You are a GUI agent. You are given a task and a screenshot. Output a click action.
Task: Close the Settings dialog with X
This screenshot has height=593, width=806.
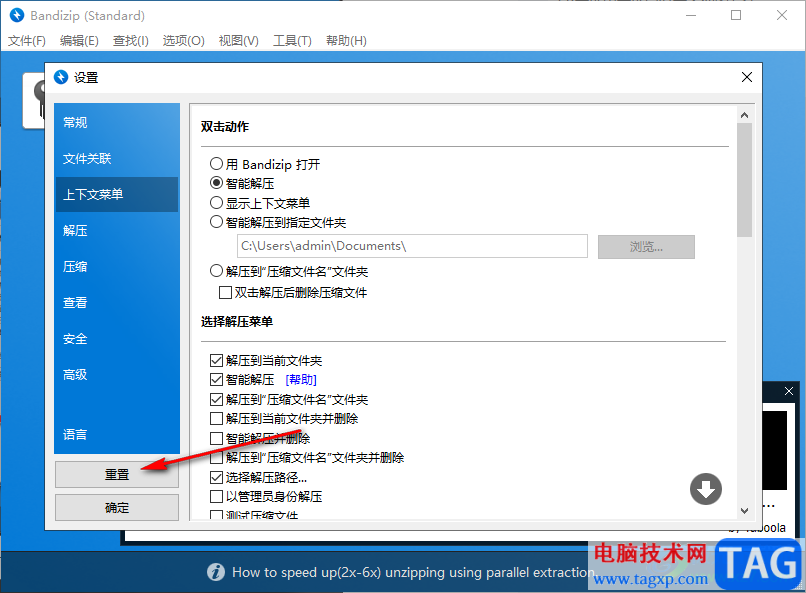click(x=747, y=77)
